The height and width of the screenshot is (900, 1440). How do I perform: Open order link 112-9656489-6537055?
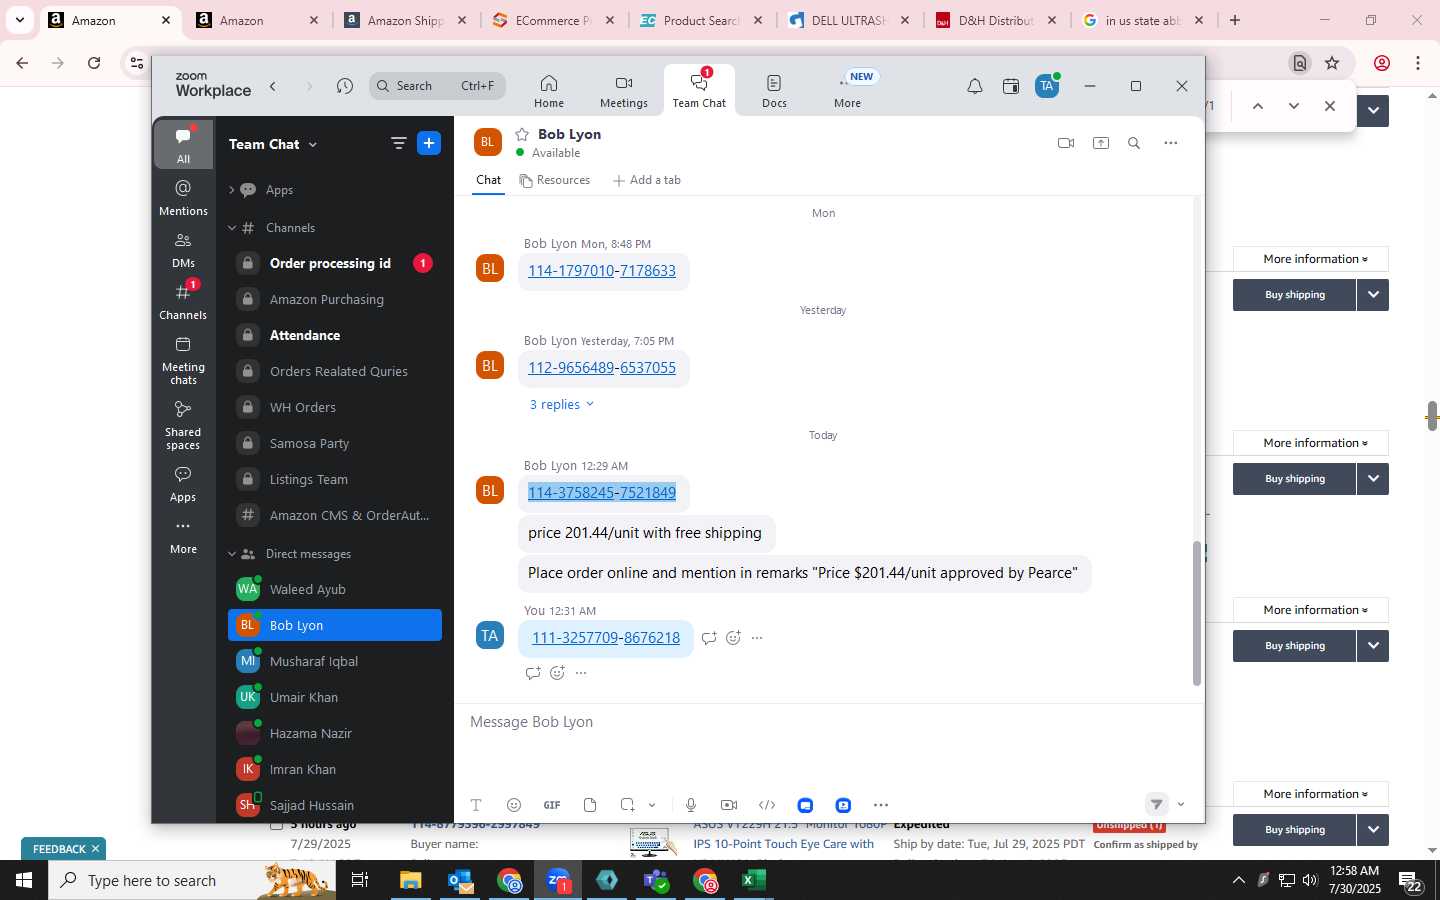tap(602, 368)
